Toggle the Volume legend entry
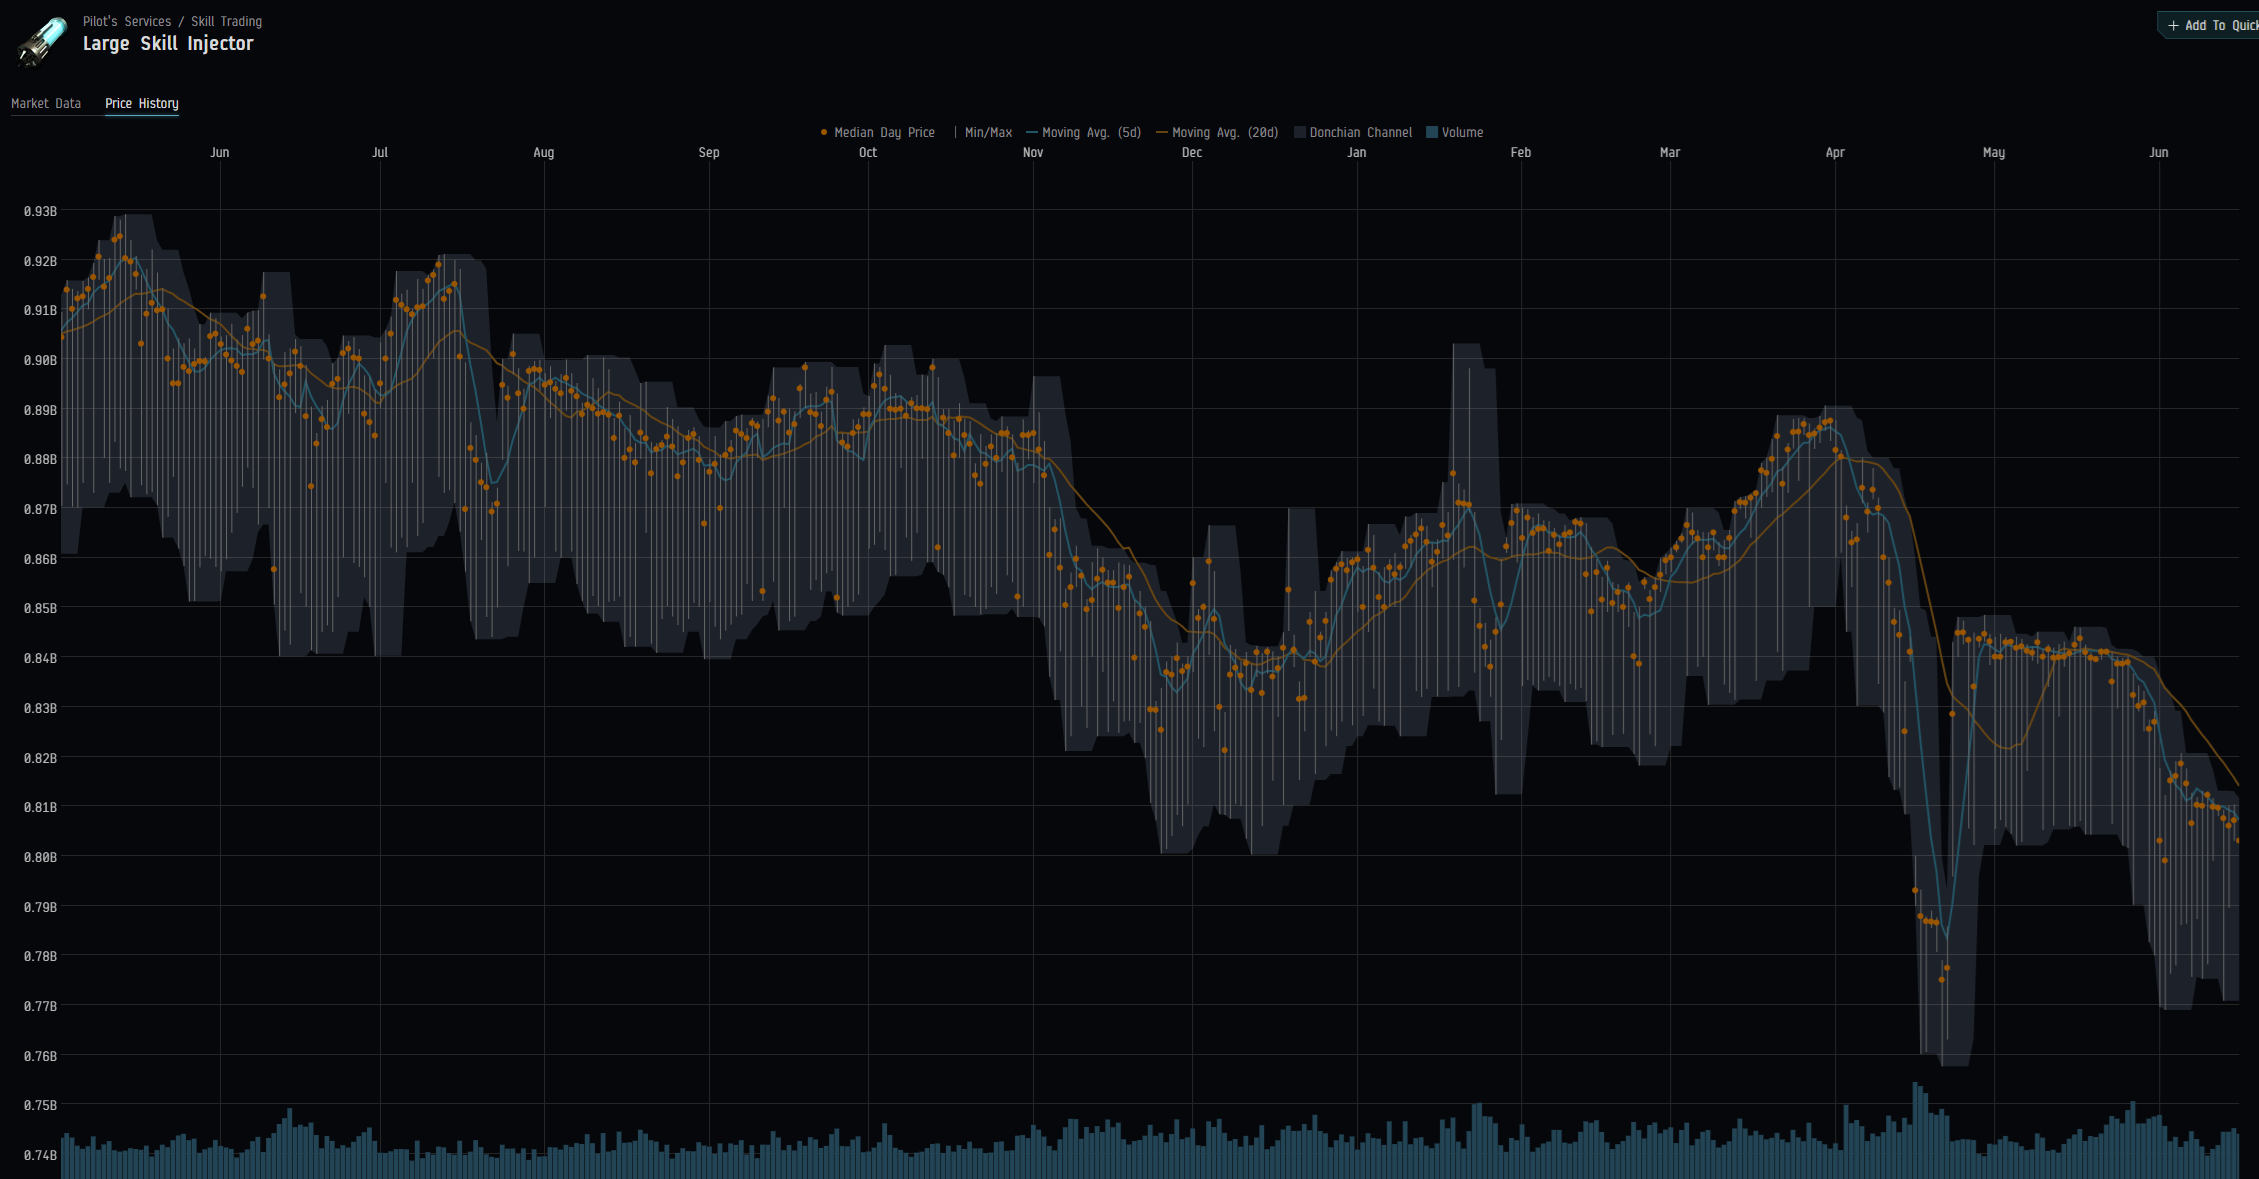This screenshot has height=1179, width=2259. (x=1455, y=132)
